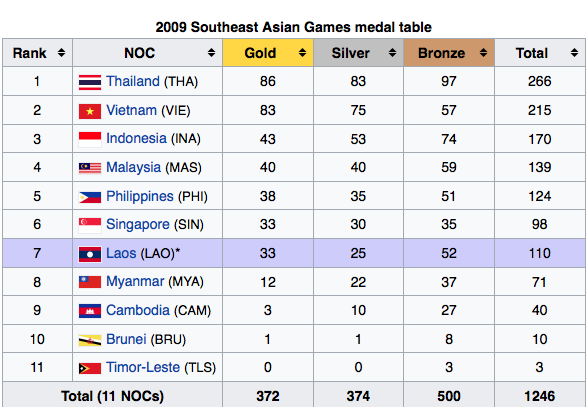This screenshot has height=407, width=588.
Task: Click the Cambodia flag icon
Action: [x=90, y=311]
